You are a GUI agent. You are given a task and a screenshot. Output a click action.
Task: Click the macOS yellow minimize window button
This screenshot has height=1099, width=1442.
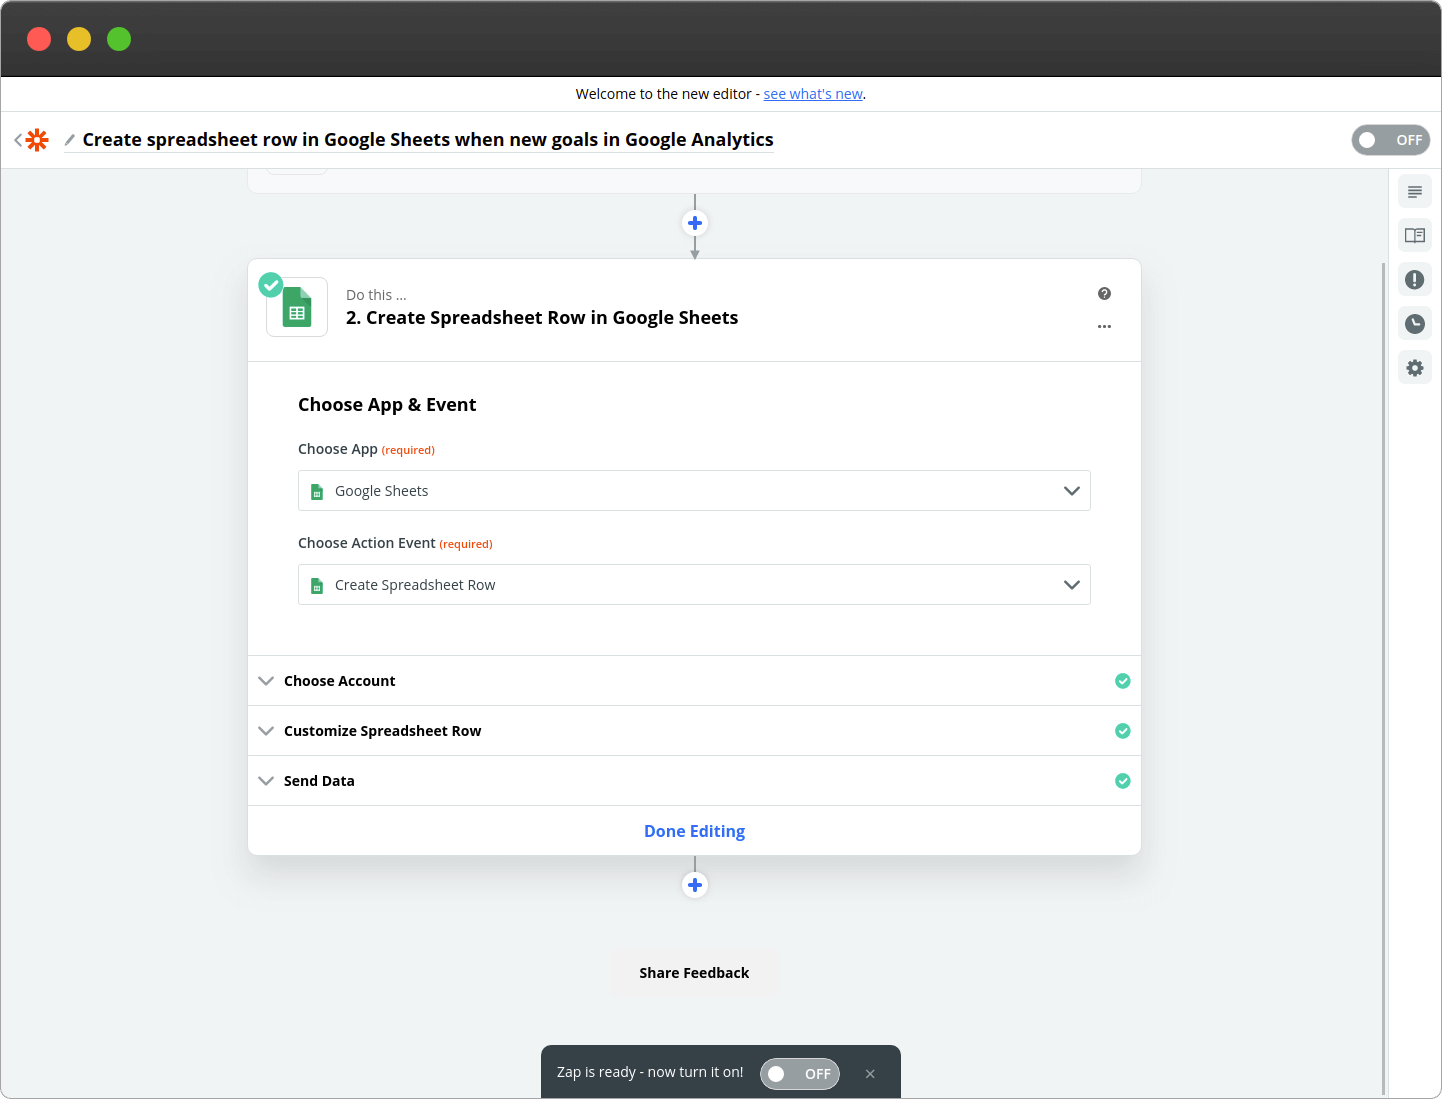[x=79, y=39]
